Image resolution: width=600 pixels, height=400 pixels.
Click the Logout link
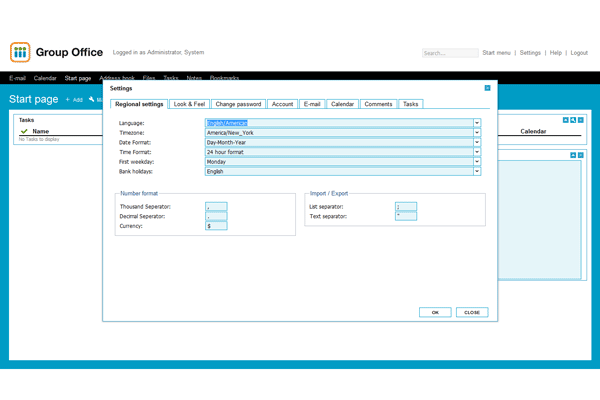pos(579,53)
